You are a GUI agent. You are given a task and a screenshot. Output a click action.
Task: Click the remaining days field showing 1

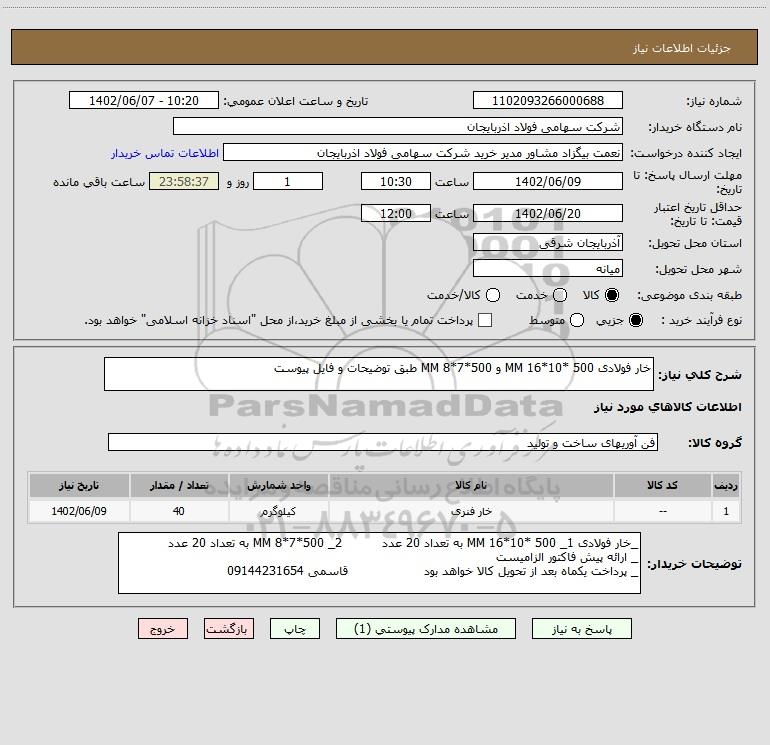pos(288,181)
